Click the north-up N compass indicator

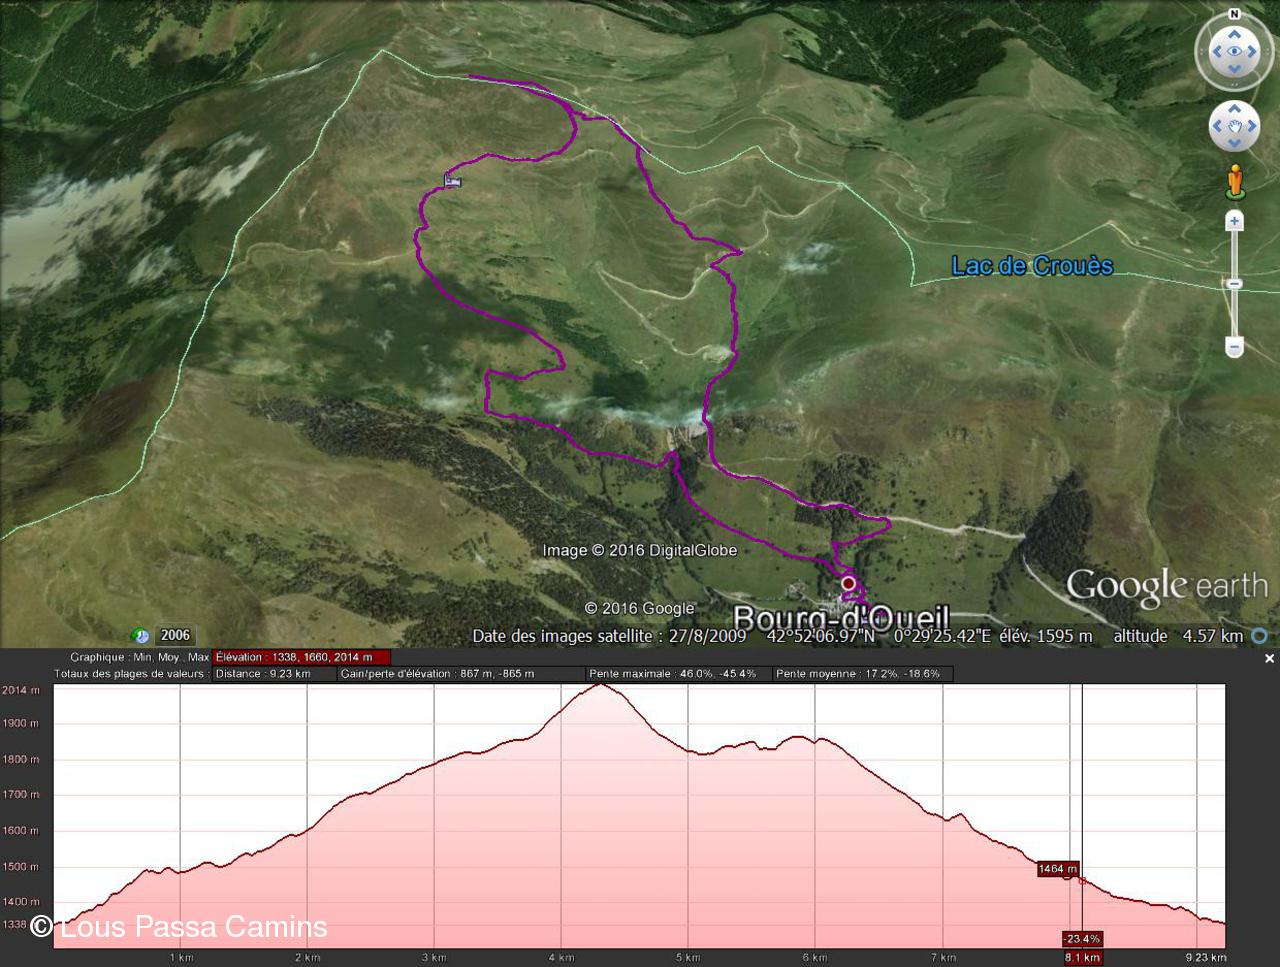point(1234,14)
